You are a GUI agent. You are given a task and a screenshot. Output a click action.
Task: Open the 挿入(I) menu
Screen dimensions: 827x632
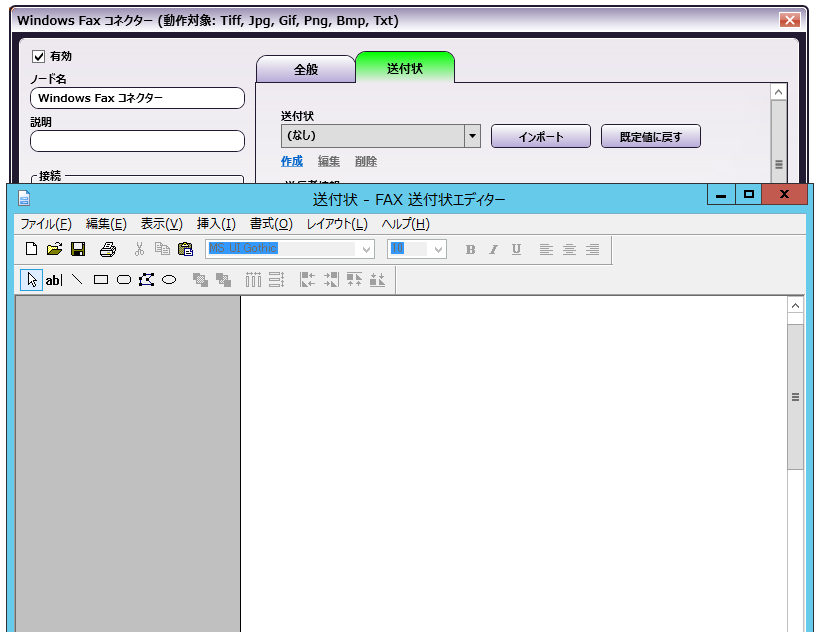click(216, 224)
